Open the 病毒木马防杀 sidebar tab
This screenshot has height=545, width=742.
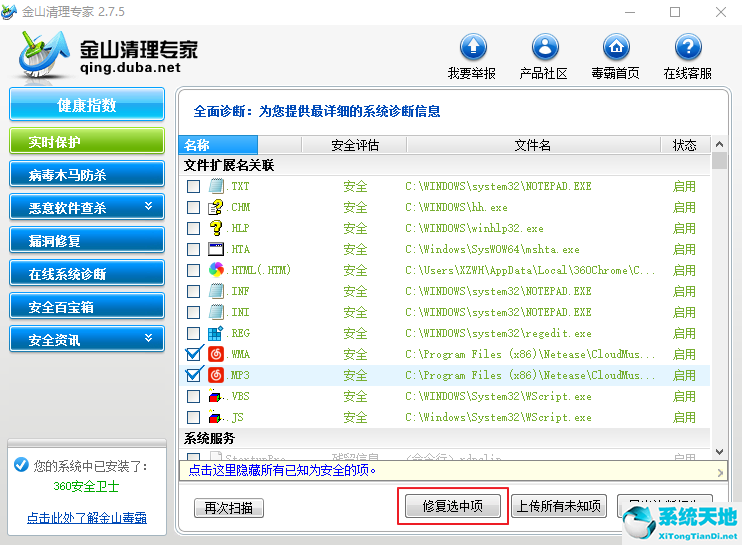pos(87,174)
